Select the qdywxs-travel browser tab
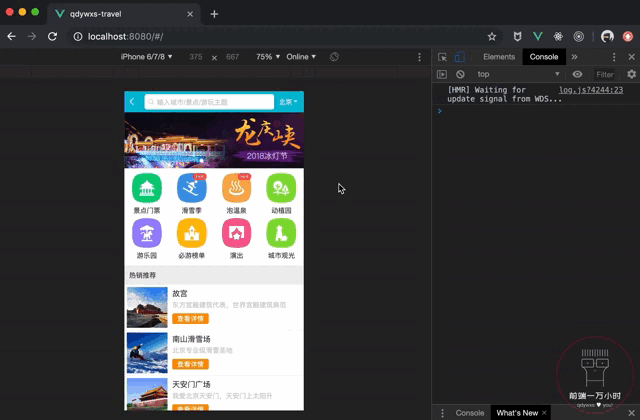This screenshot has height=420, width=640. click(124, 14)
